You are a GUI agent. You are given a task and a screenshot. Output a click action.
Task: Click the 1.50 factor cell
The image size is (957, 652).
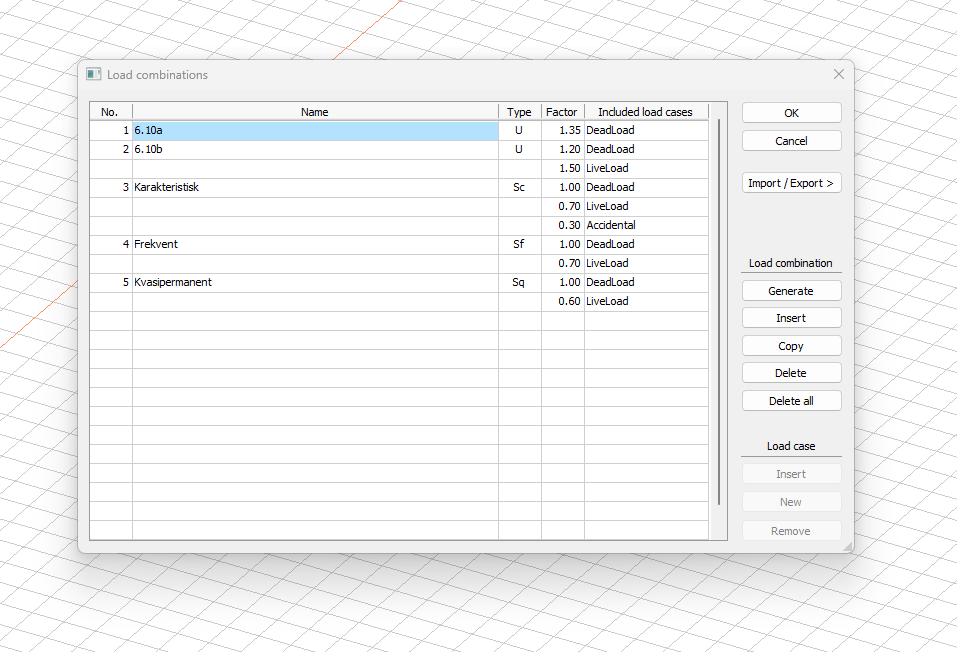(x=563, y=168)
